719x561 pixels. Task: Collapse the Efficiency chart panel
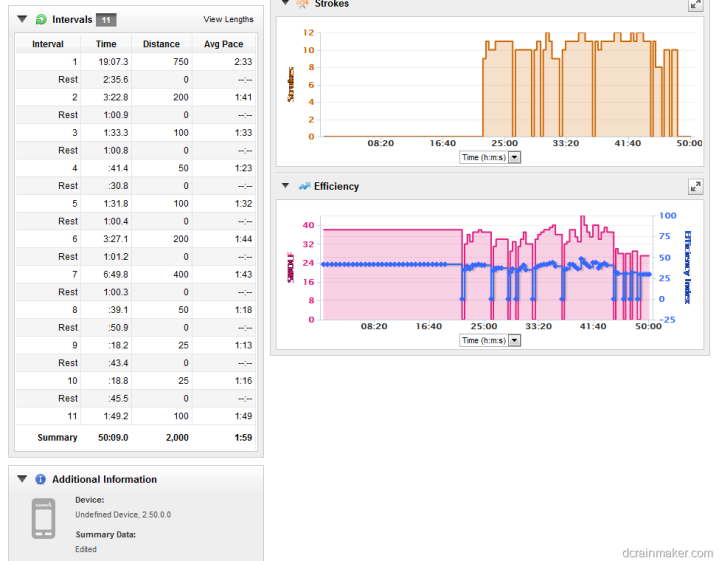click(286, 186)
